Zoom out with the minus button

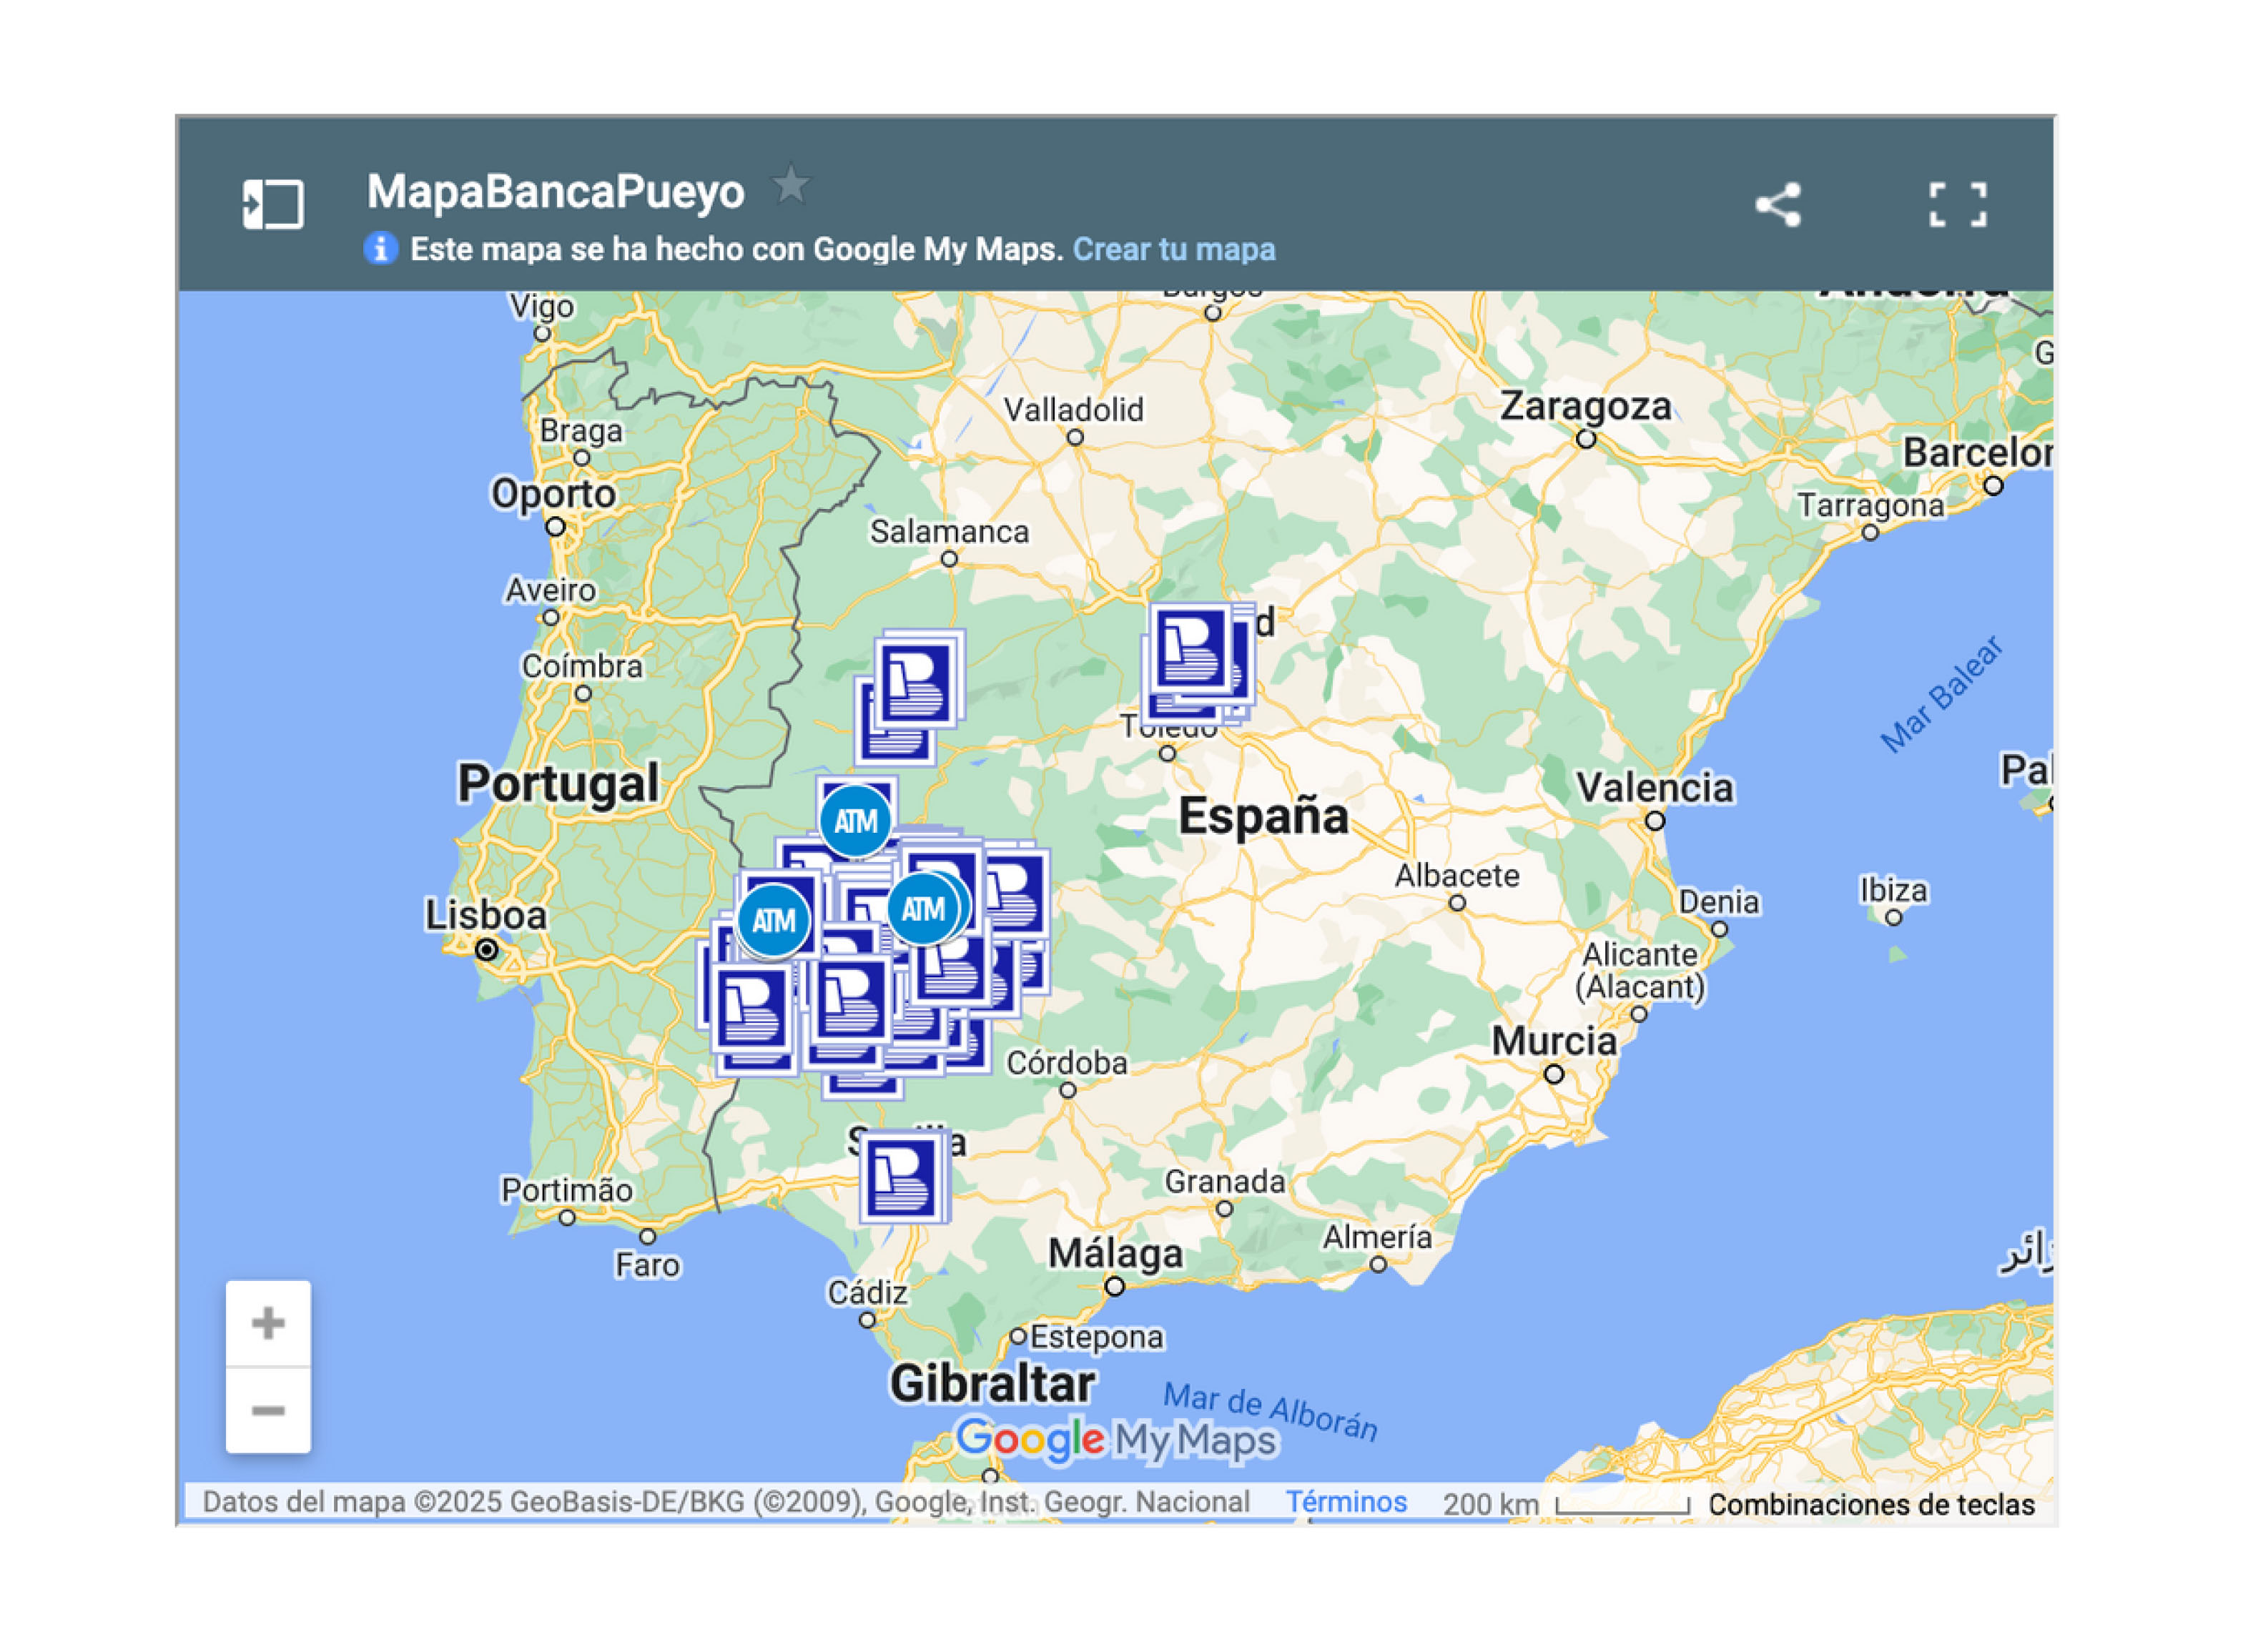click(268, 1410)
